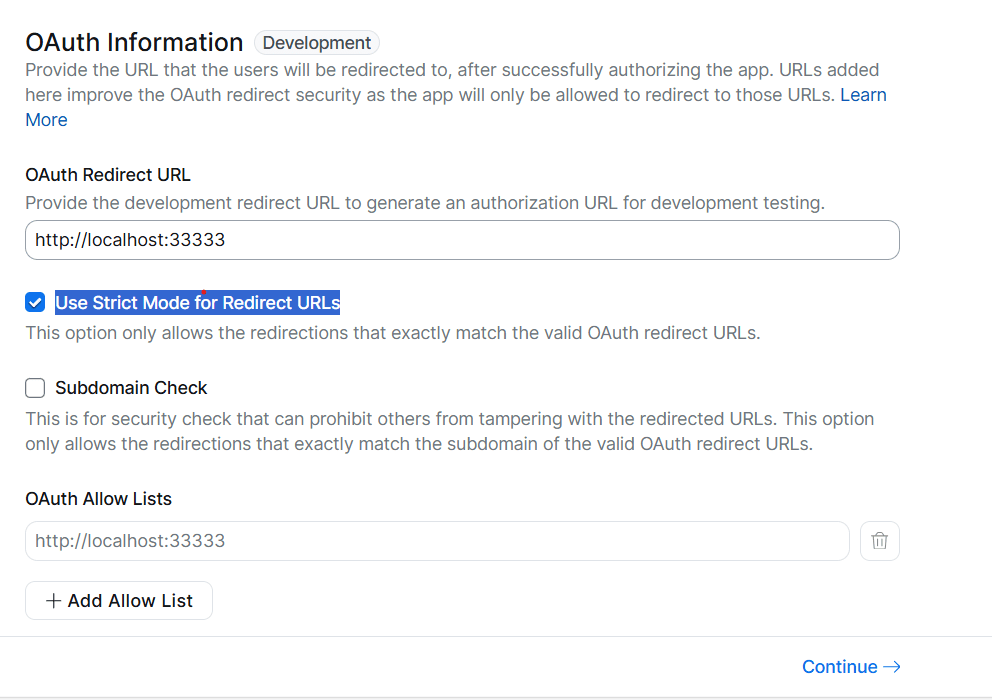This screenshot has width=992, height=700.
Task: Click the Add Allow List button
Action: click(118, 600)
